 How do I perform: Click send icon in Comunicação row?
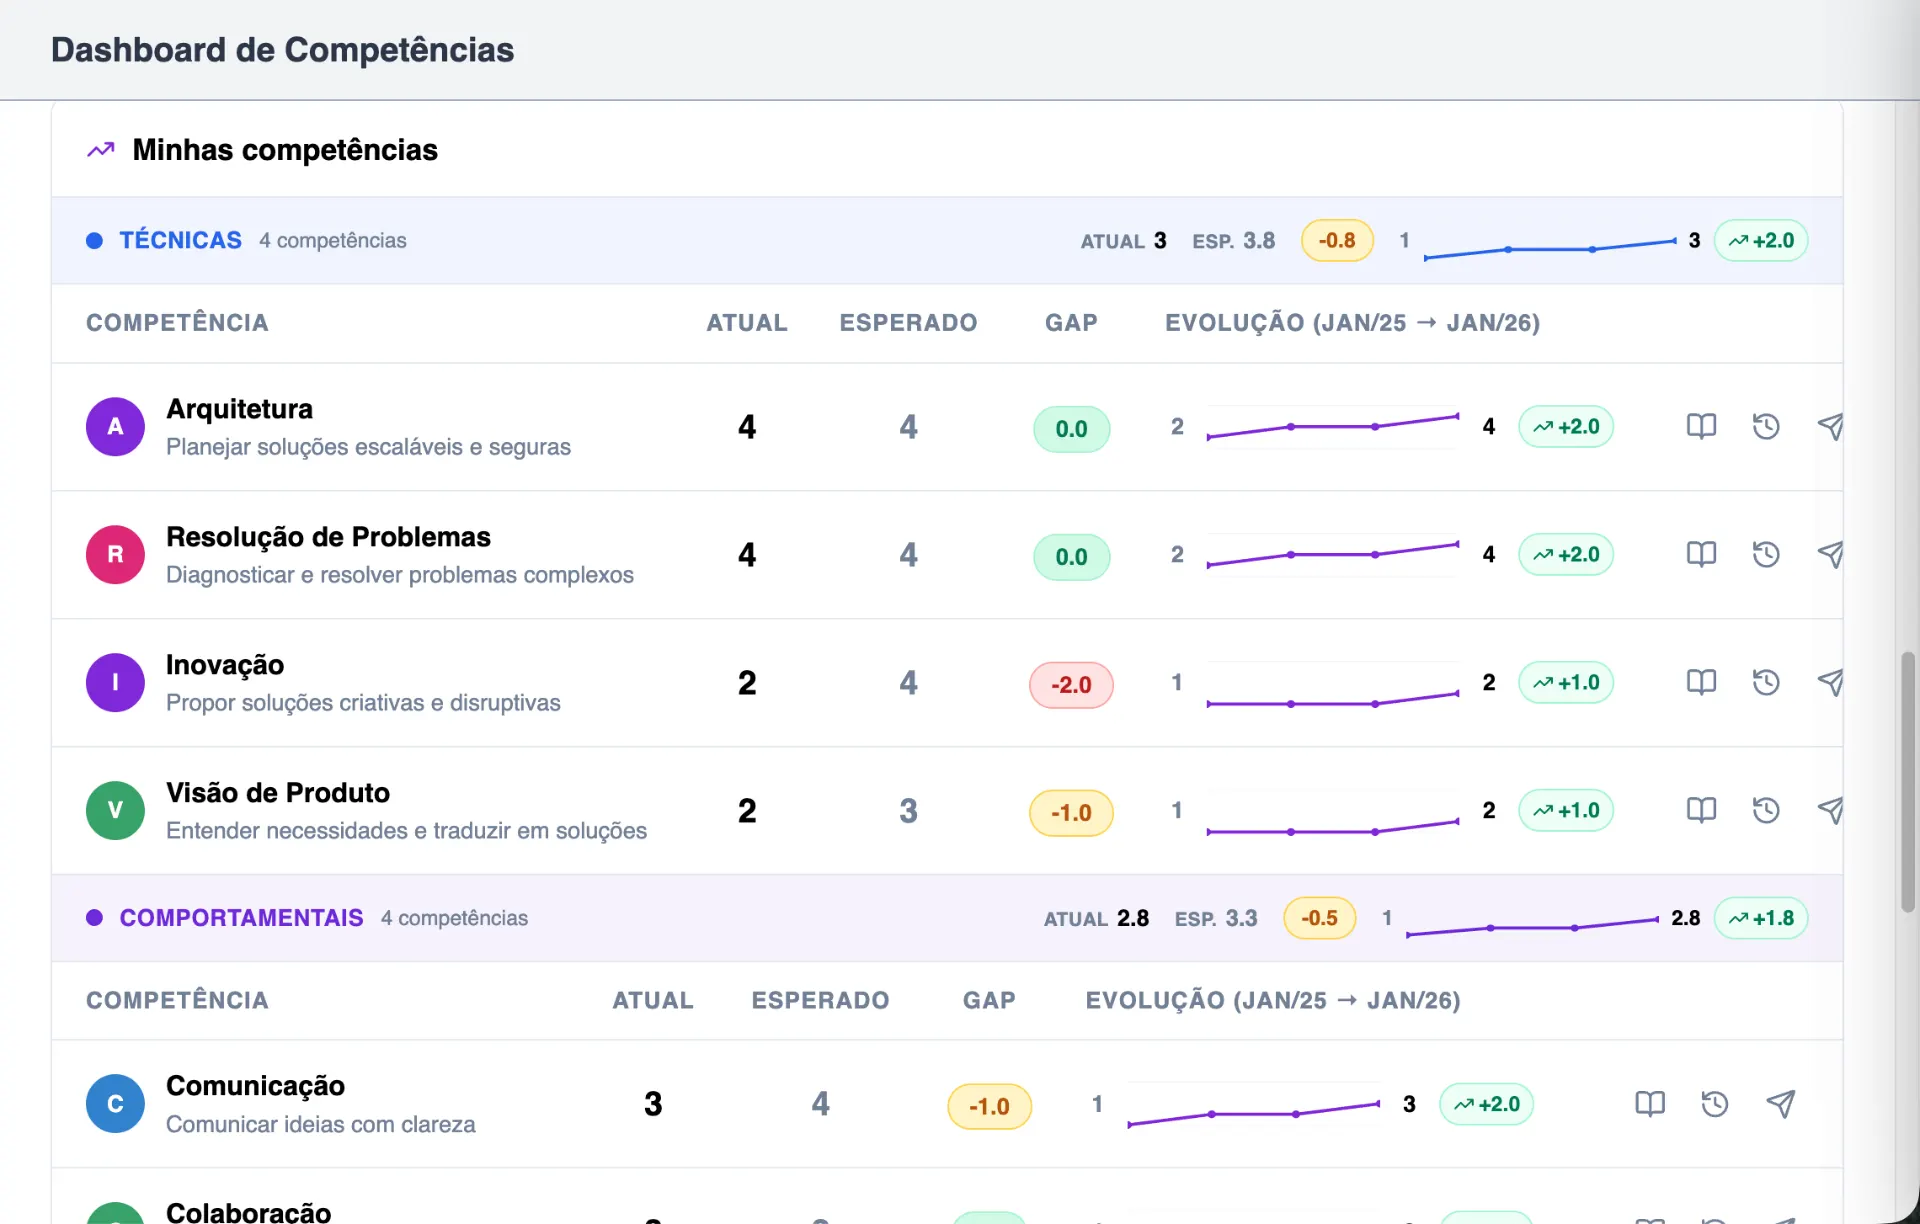tap(1780, 1104)
